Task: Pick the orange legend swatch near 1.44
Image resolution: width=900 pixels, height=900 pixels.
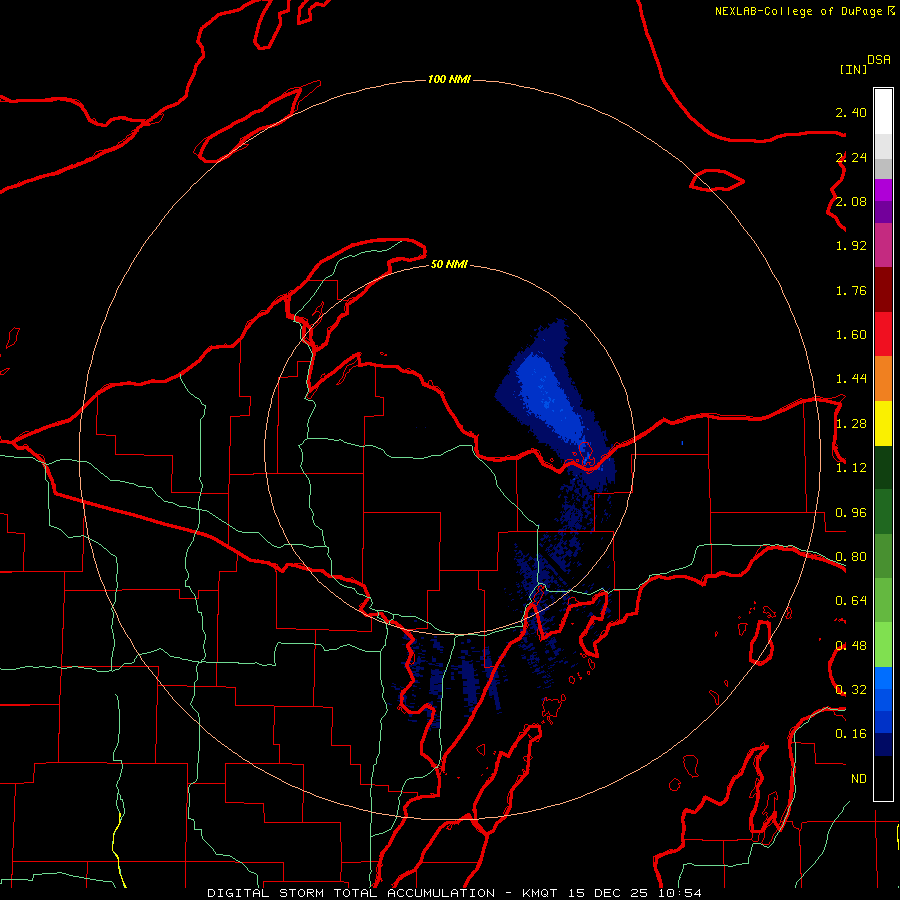Action: (x=883, y=379)
